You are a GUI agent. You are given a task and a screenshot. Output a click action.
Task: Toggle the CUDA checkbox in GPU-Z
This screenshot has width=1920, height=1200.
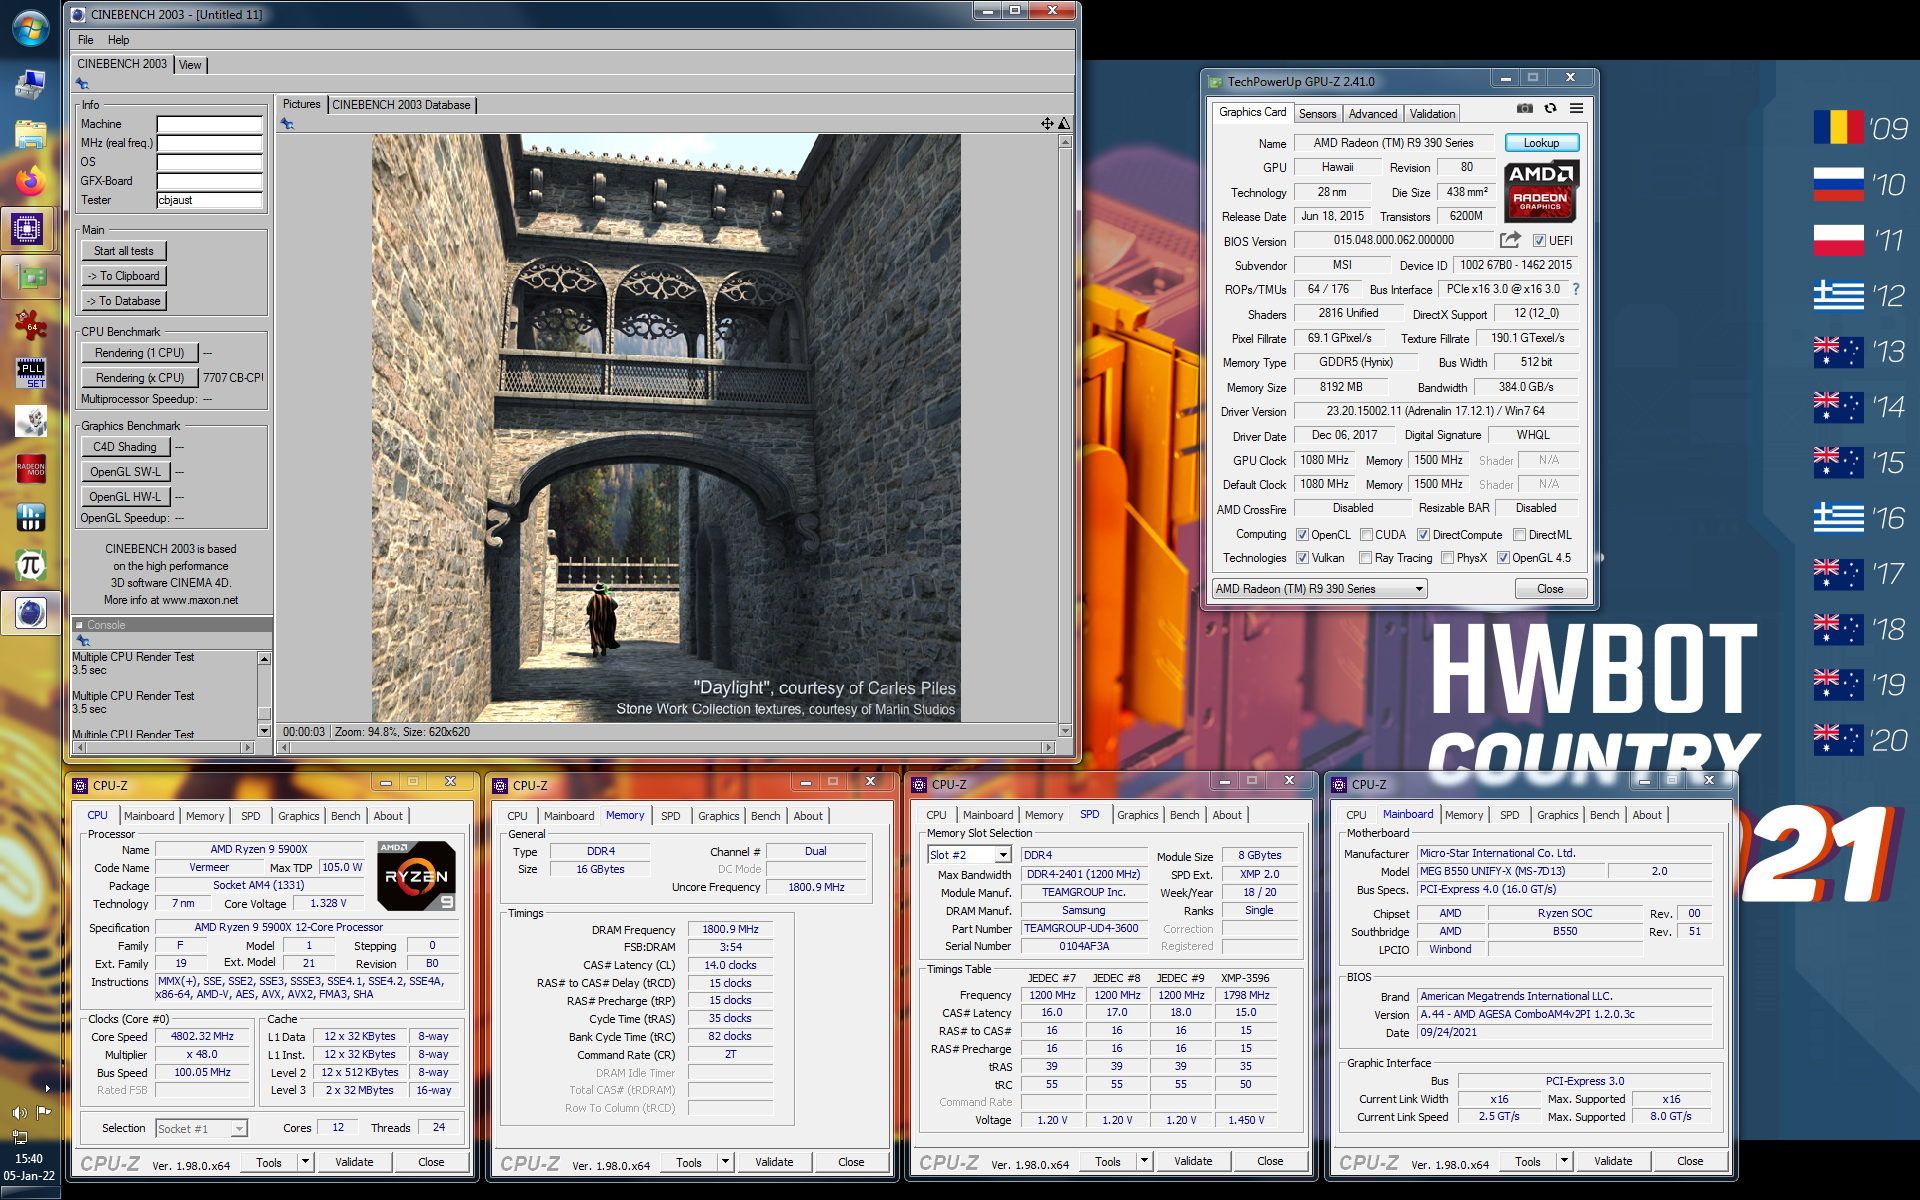click(1366, 535)
